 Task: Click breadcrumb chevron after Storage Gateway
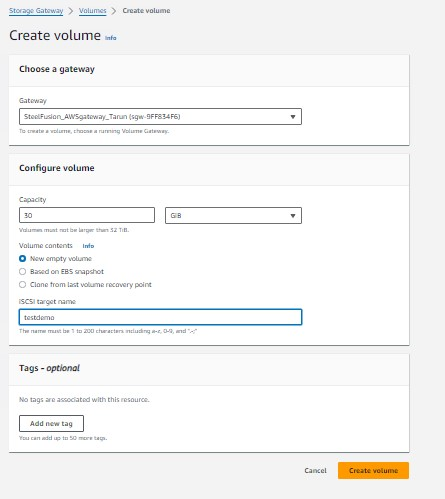(x=71, y=11)
